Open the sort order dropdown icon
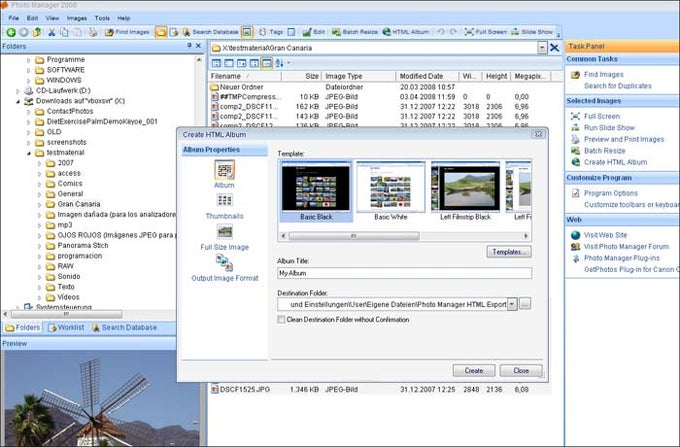680x447 pixels. [281, 63]
